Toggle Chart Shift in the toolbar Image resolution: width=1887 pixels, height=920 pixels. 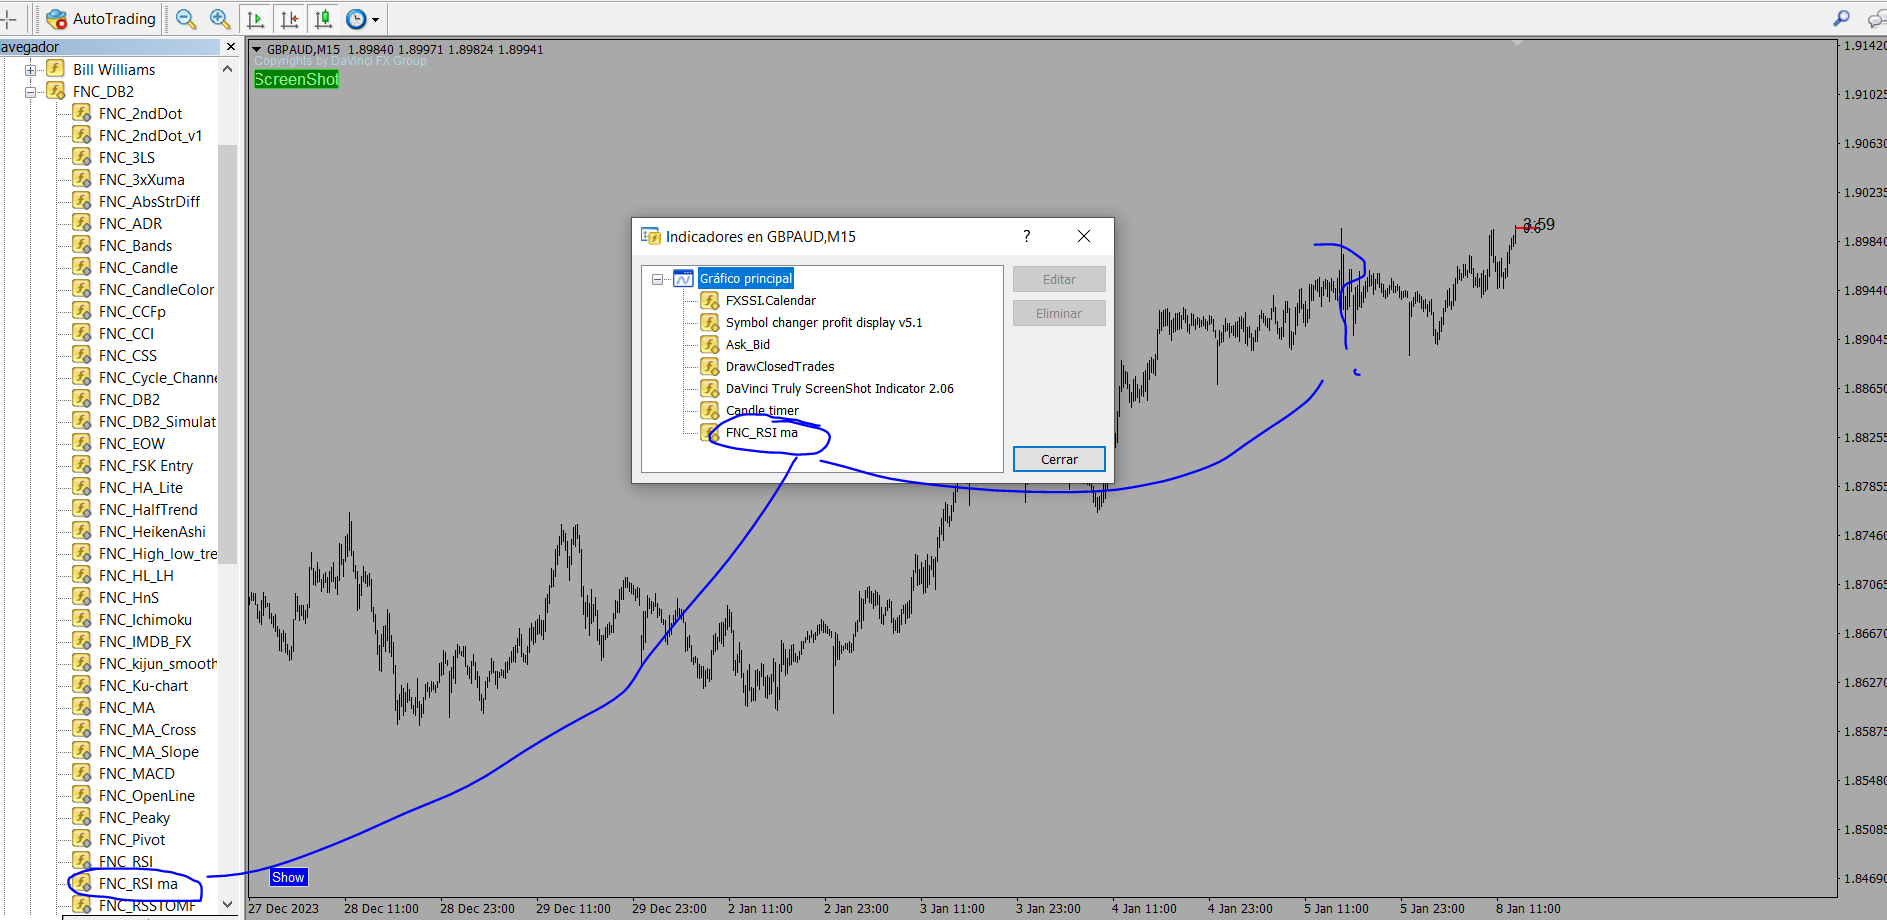click(x=290, y=18)
